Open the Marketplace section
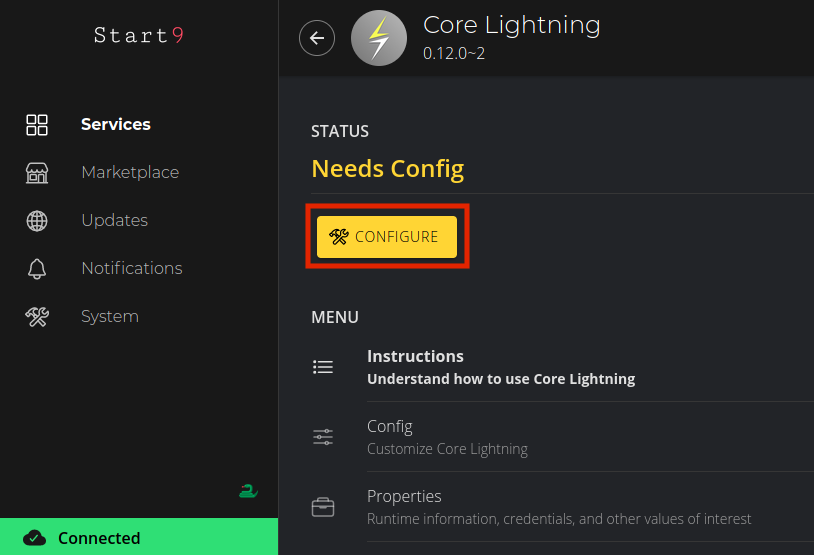The image size is (814, 555). click(x=130, y=173)
